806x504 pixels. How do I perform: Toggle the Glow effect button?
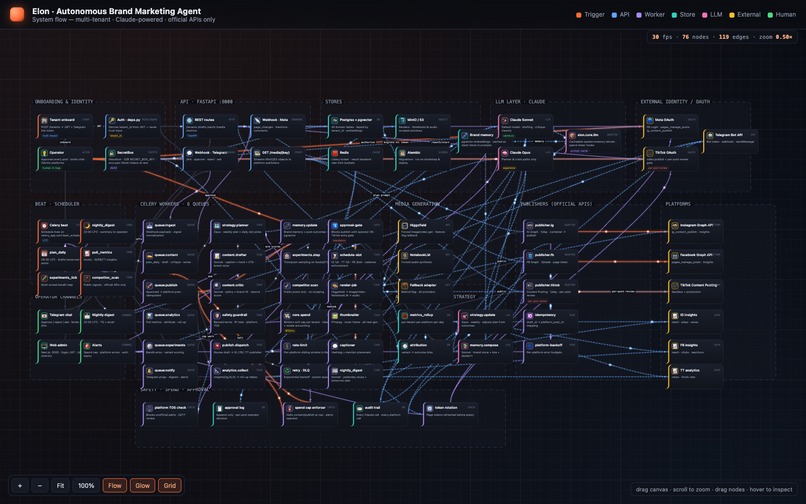pos(142,485)
